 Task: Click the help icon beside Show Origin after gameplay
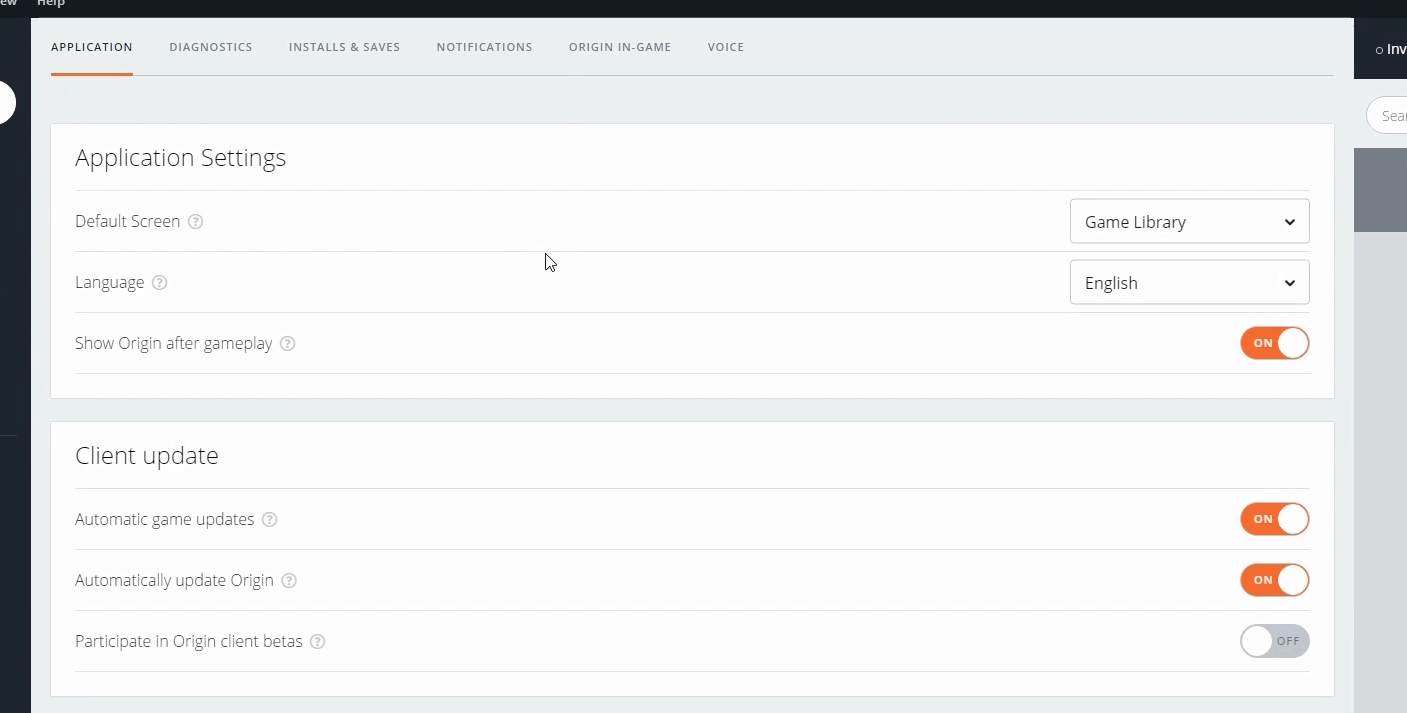[x=288, y=344]
